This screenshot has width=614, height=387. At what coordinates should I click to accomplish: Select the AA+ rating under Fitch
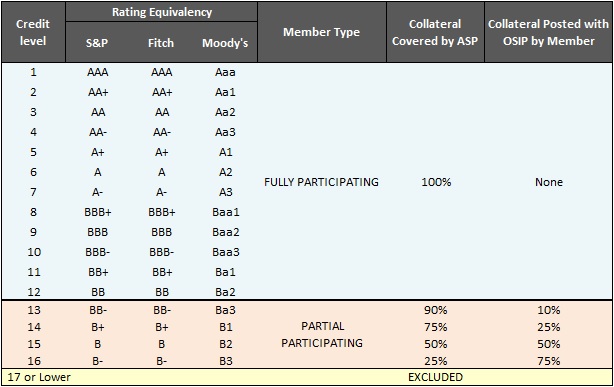[x=162, y=92]
